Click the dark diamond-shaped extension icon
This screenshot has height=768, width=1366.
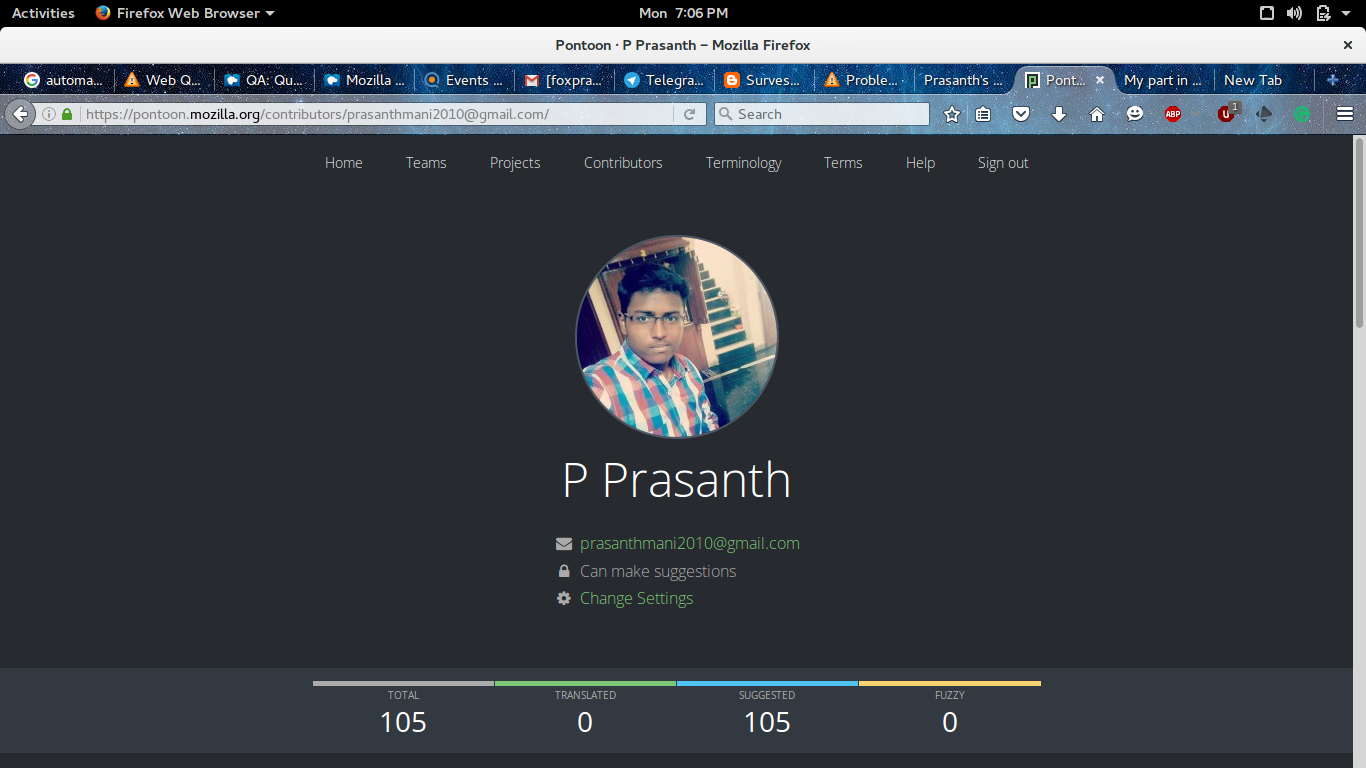tap(1264, 114)
